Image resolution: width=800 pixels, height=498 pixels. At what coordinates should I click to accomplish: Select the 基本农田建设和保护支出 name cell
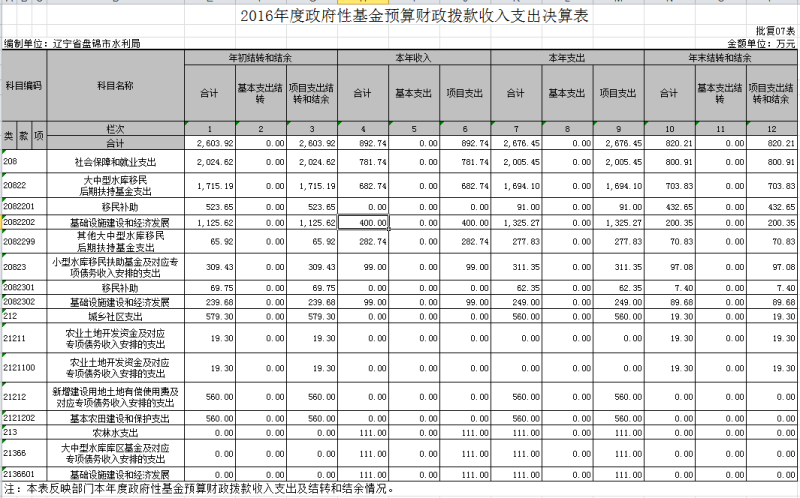115,418
